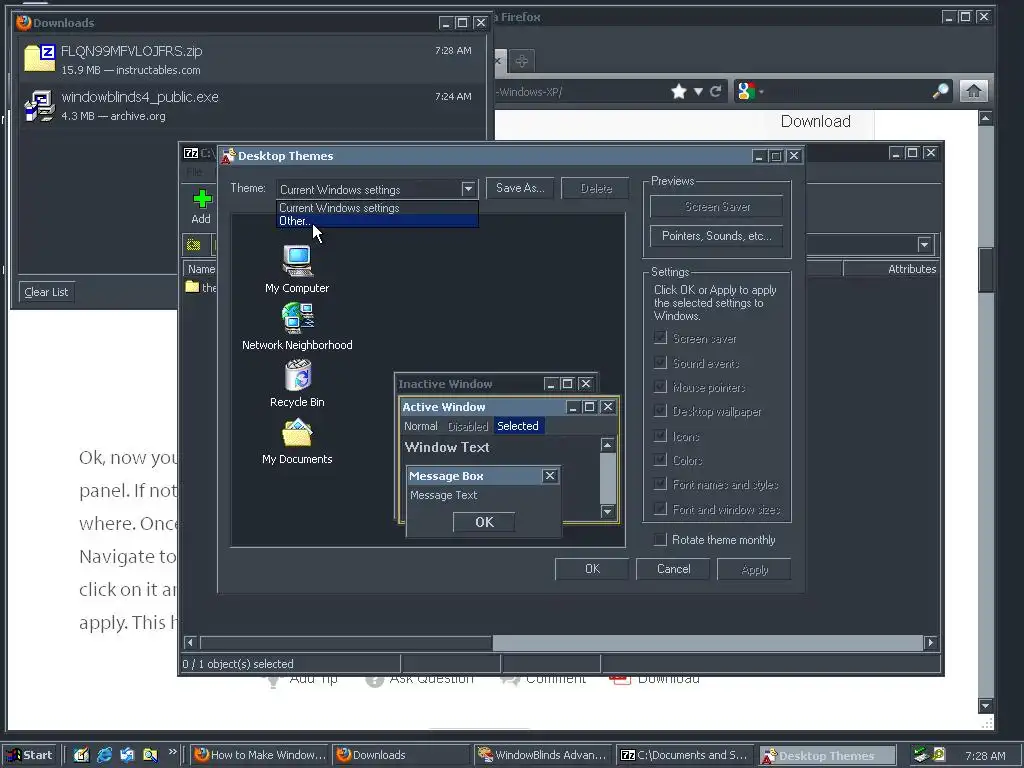
Task: Enable Rotate theme monthly
Action: [x=660, y=539]
